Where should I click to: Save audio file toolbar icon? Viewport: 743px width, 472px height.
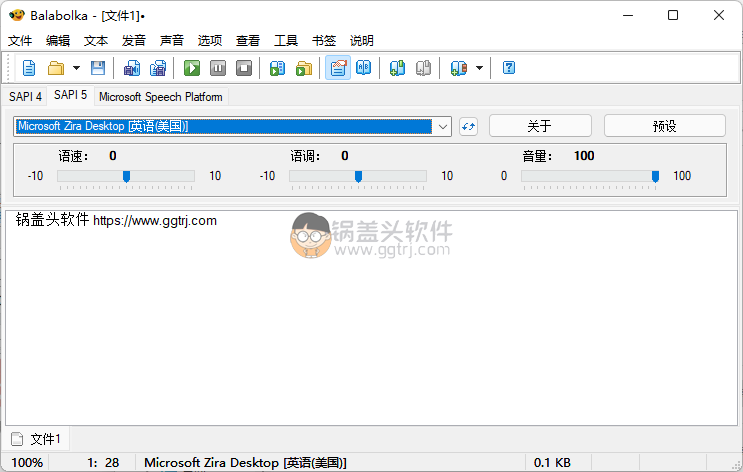(132, 68)
